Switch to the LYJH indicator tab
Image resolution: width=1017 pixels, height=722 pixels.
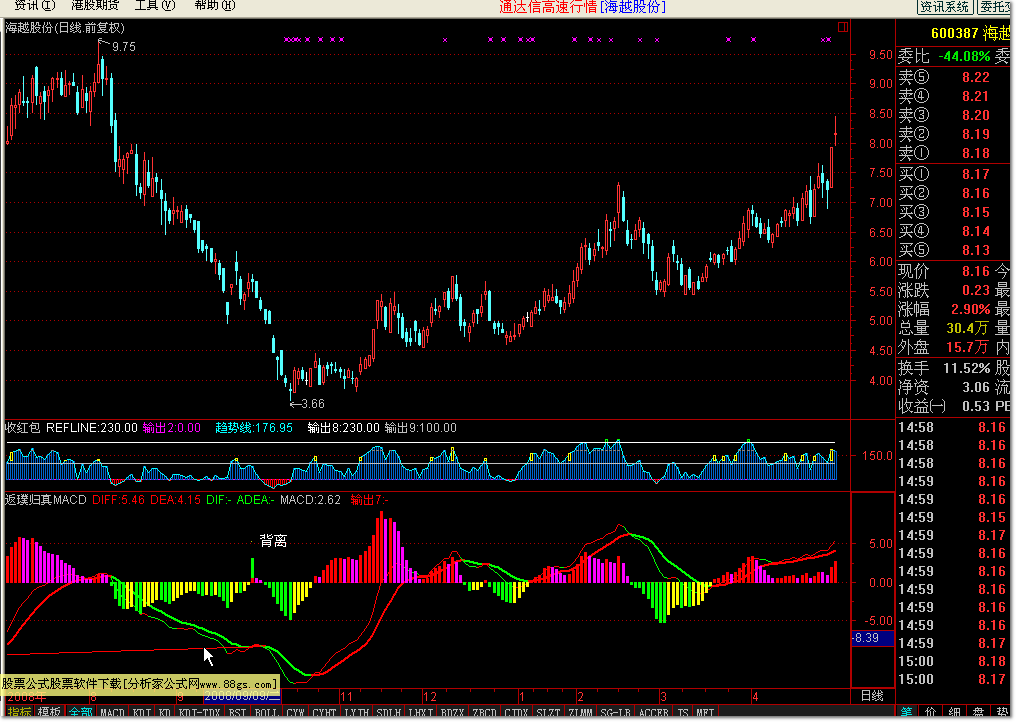357,712
